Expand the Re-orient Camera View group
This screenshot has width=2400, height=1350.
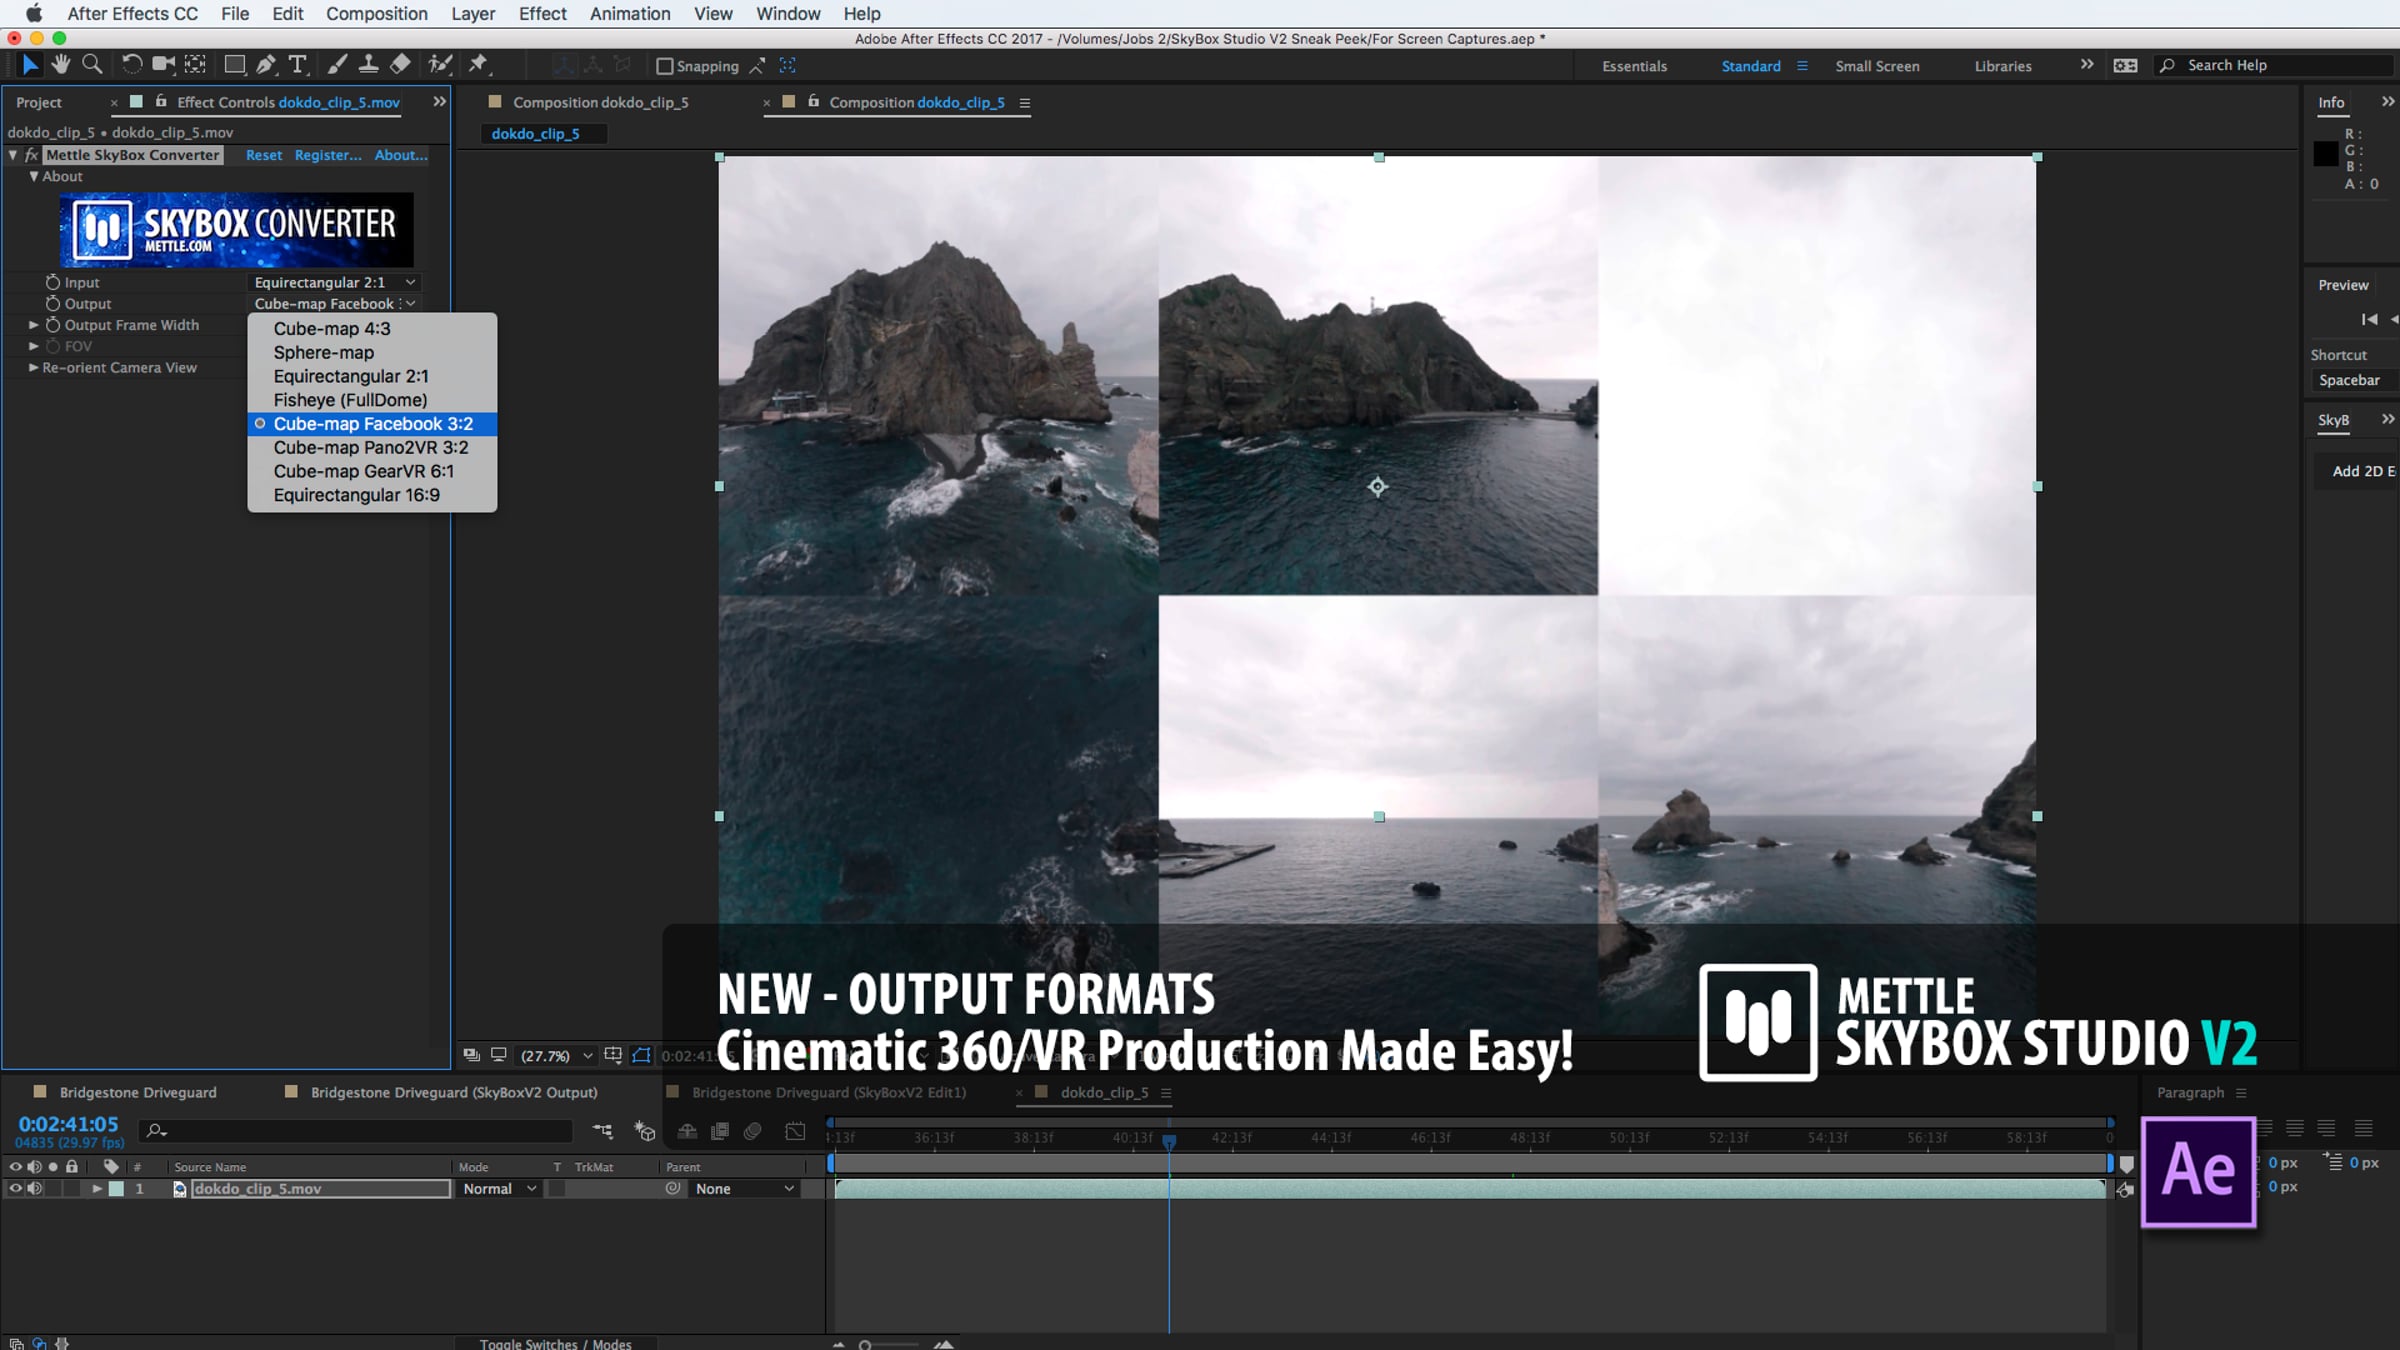(x=34, y=367)
